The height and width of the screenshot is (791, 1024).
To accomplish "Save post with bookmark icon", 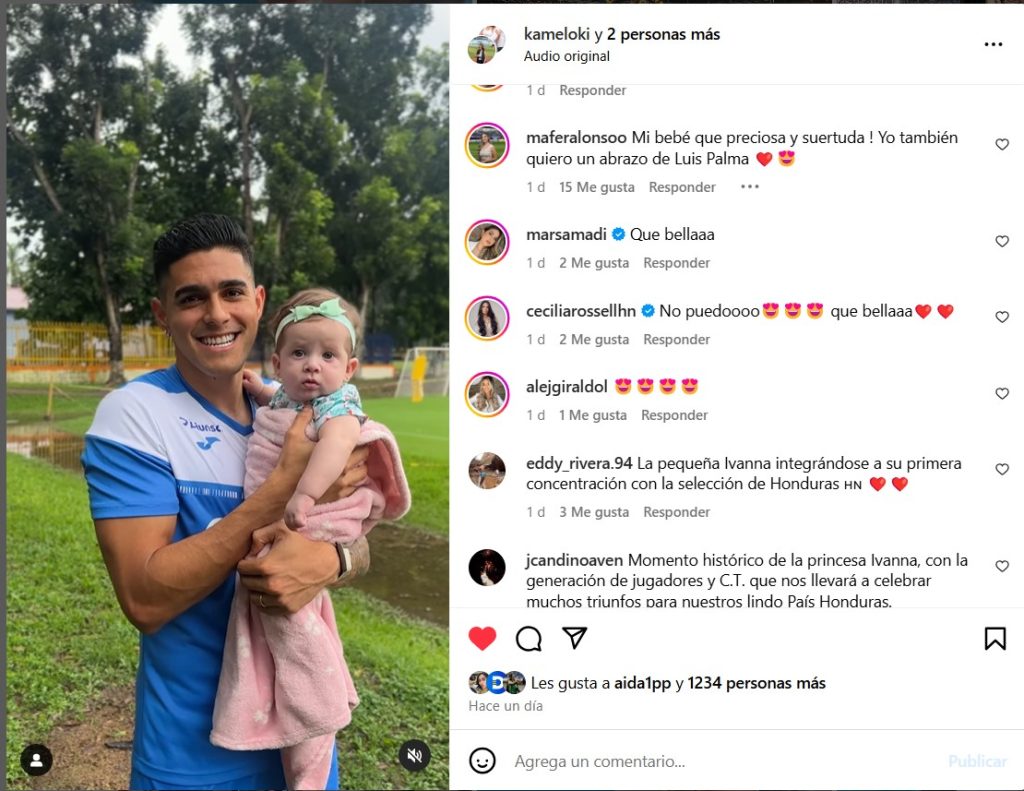I will point(995,638).
